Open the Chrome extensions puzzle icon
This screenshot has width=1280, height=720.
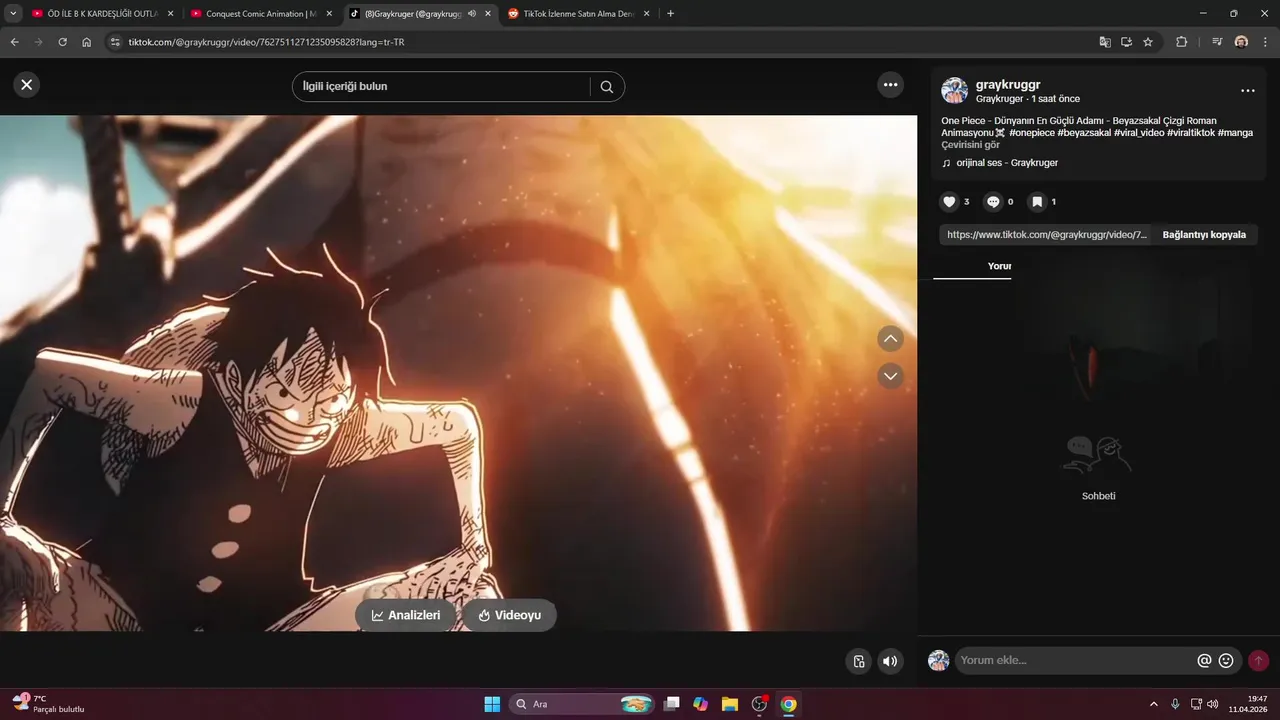click(1181, 42)
